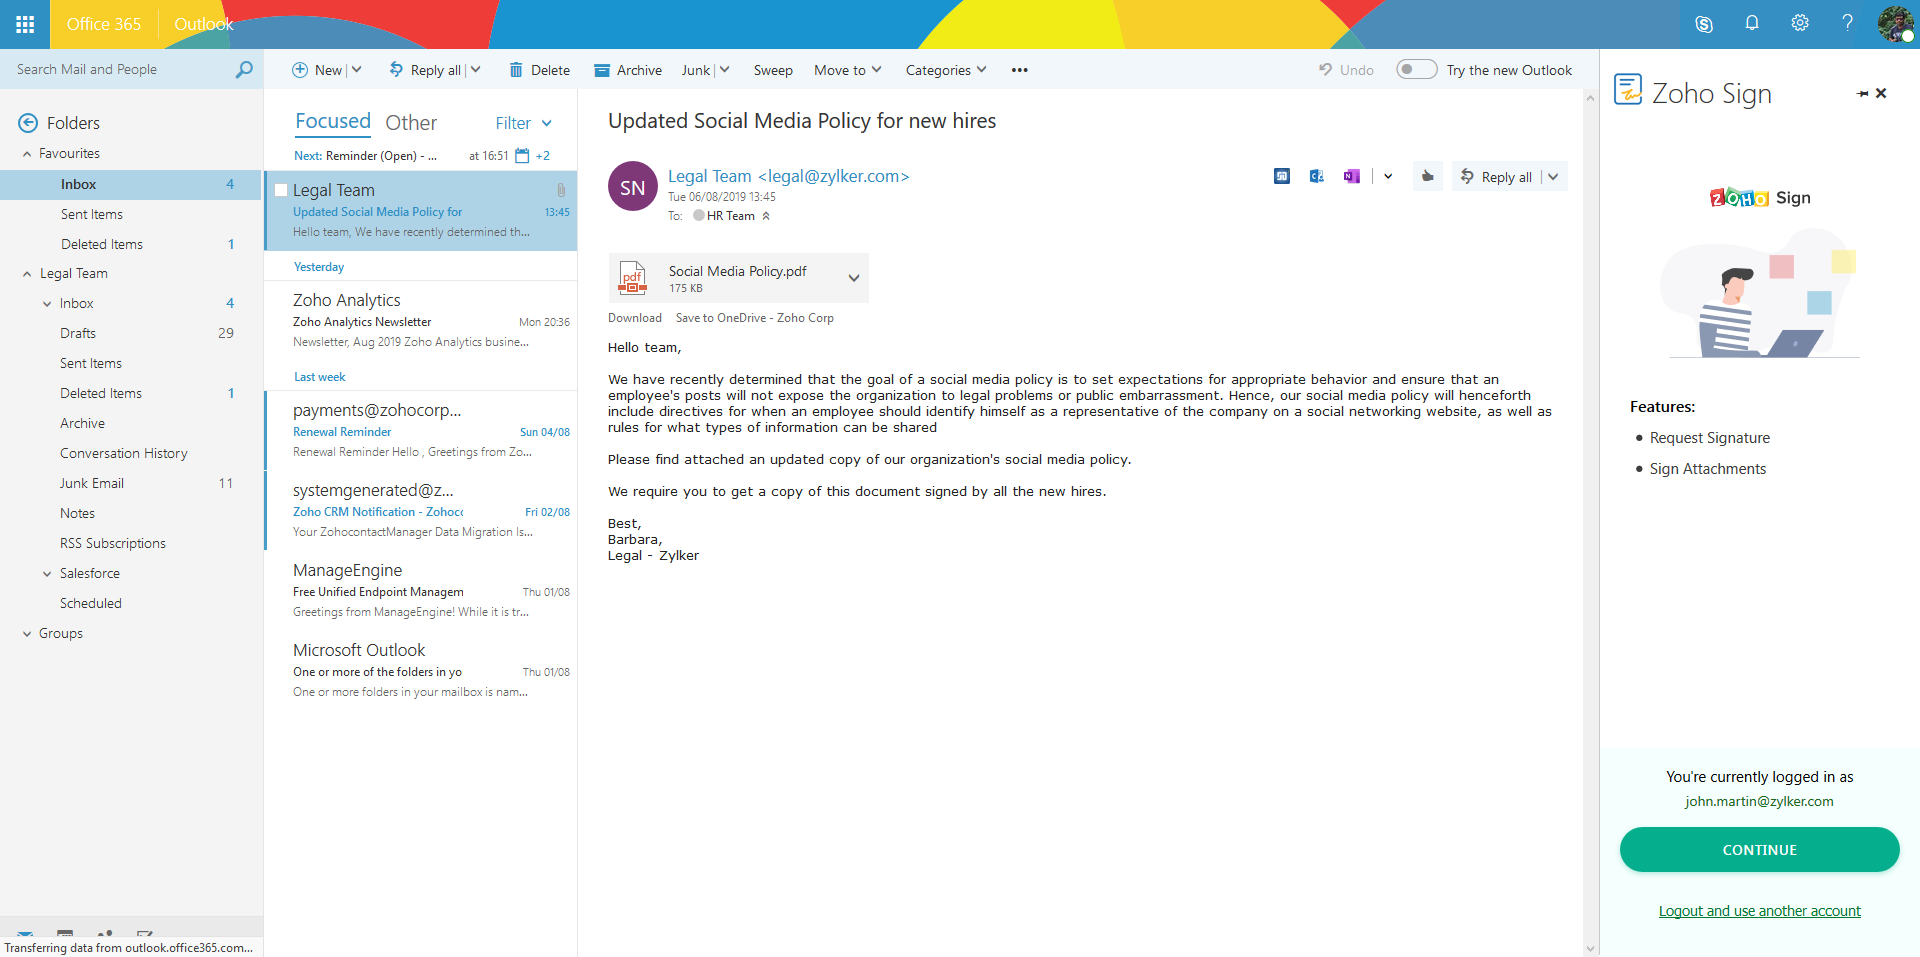Click the CONTINUE button
The image size is (1920, 957).
tap(1759, 850)
